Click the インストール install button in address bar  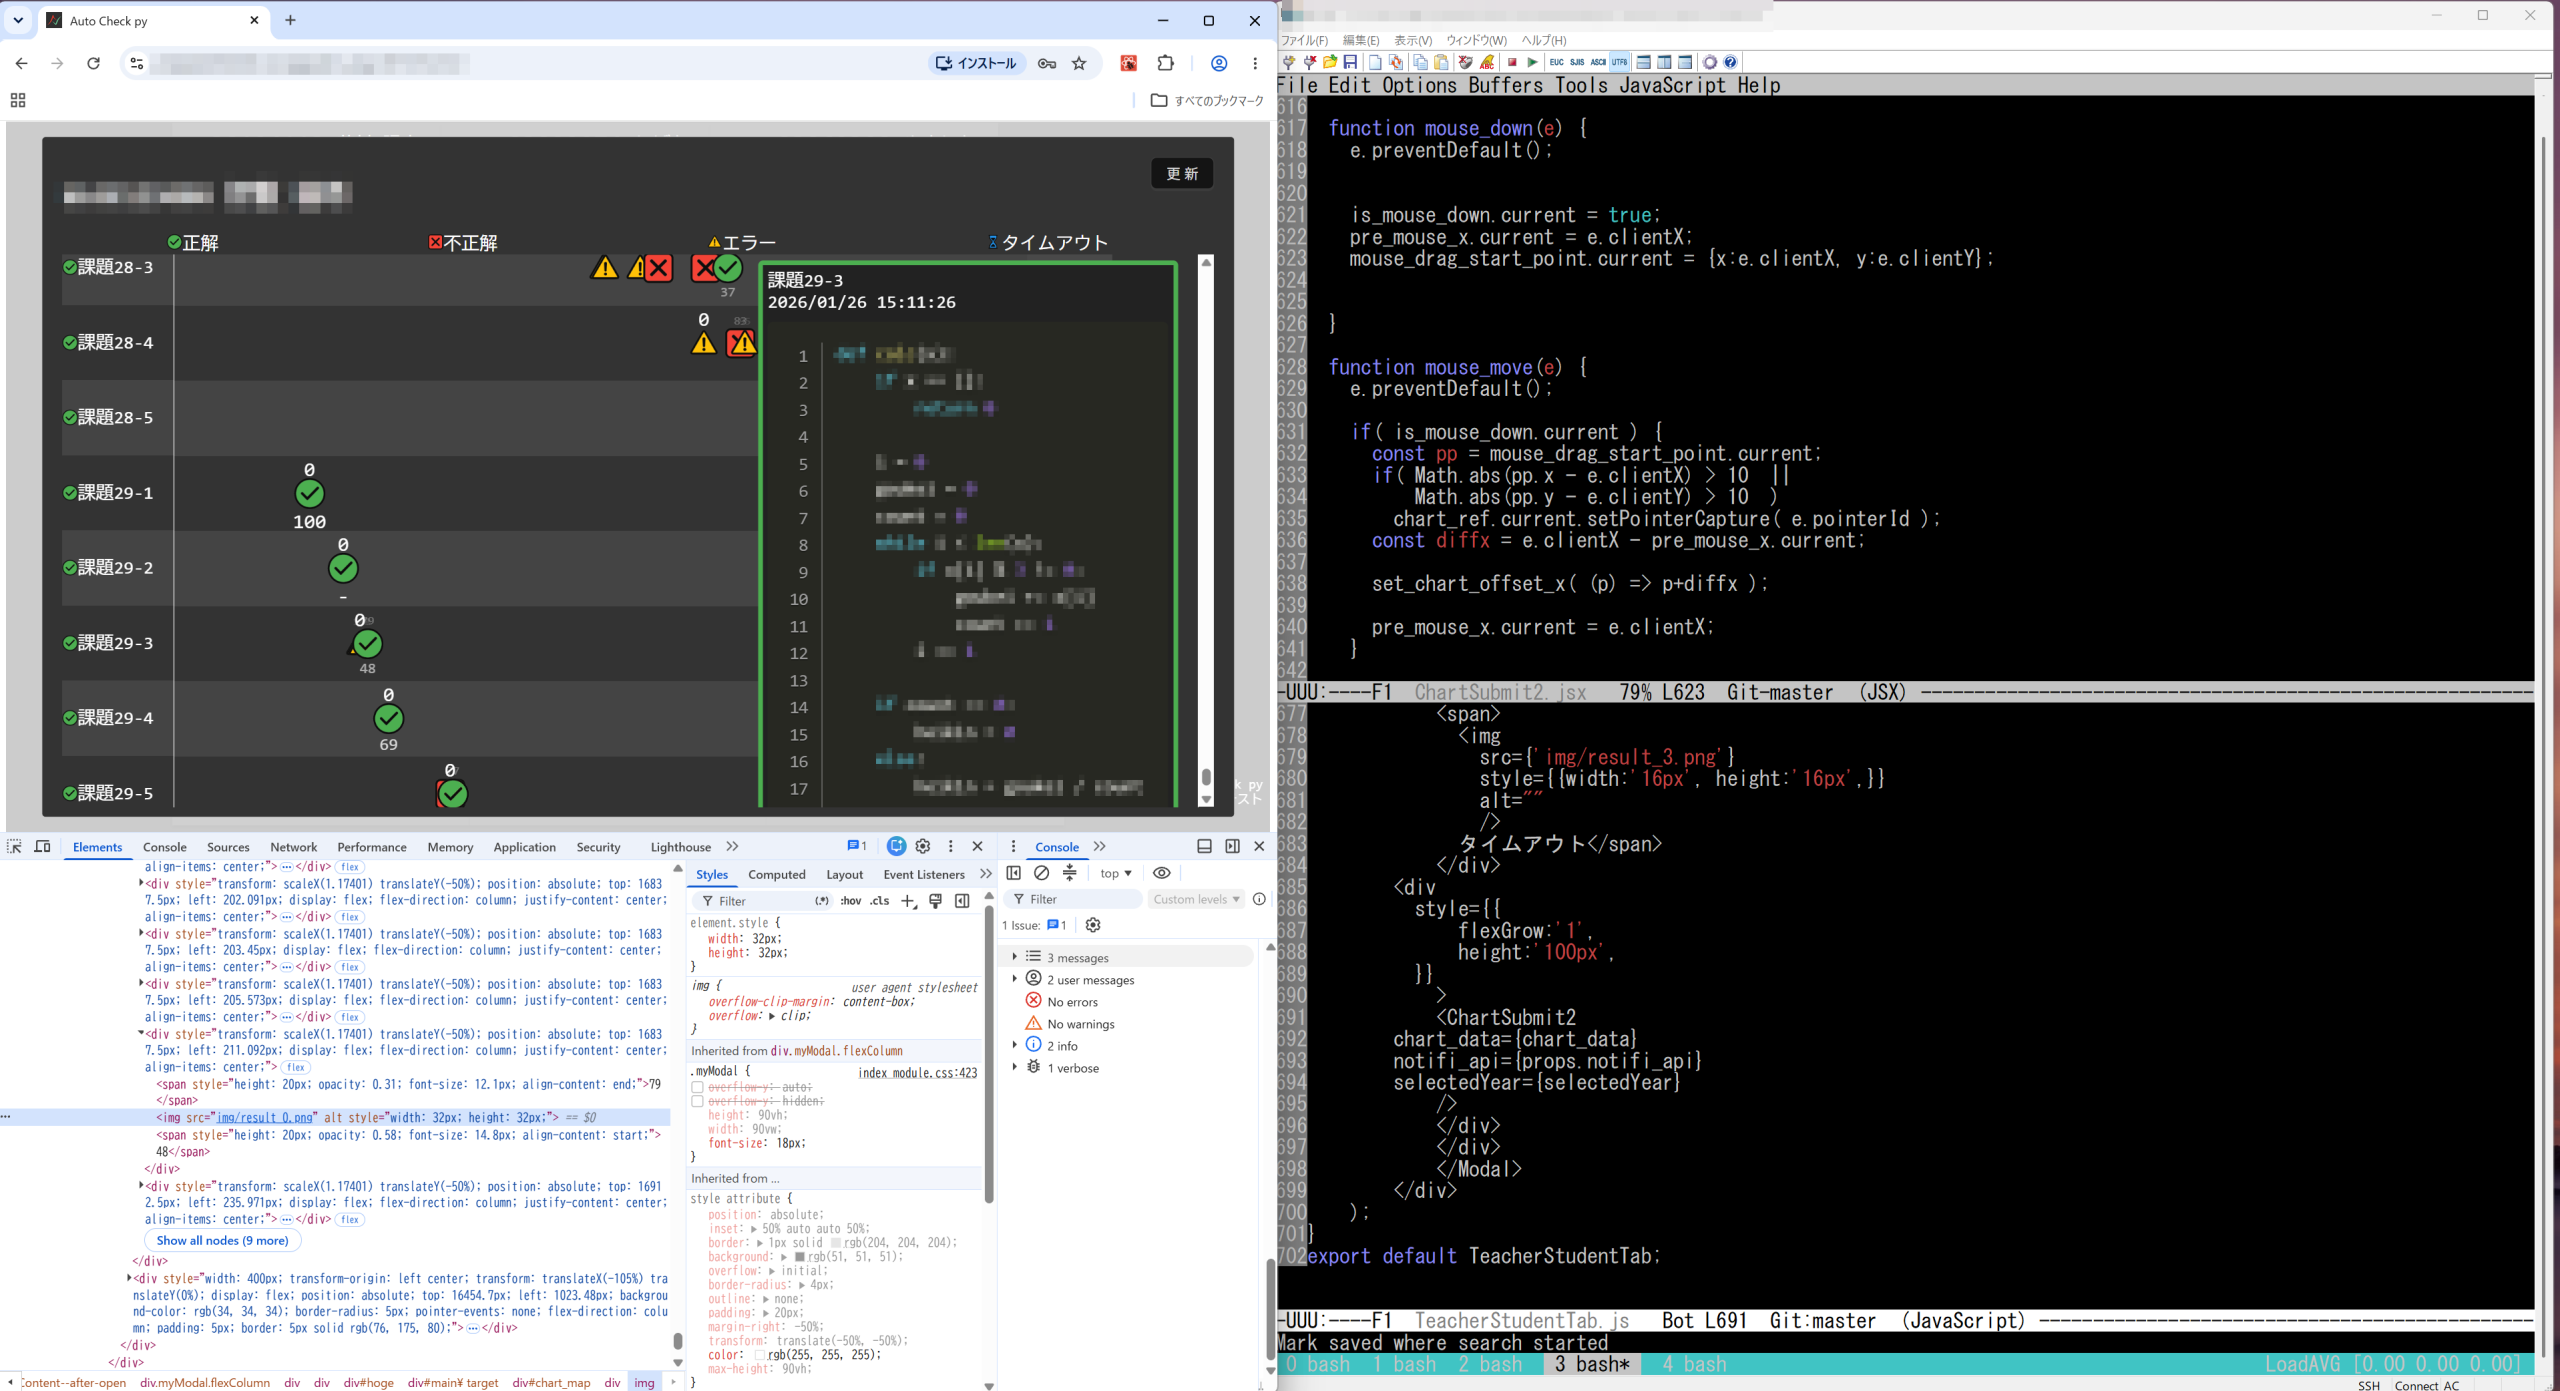976,63
